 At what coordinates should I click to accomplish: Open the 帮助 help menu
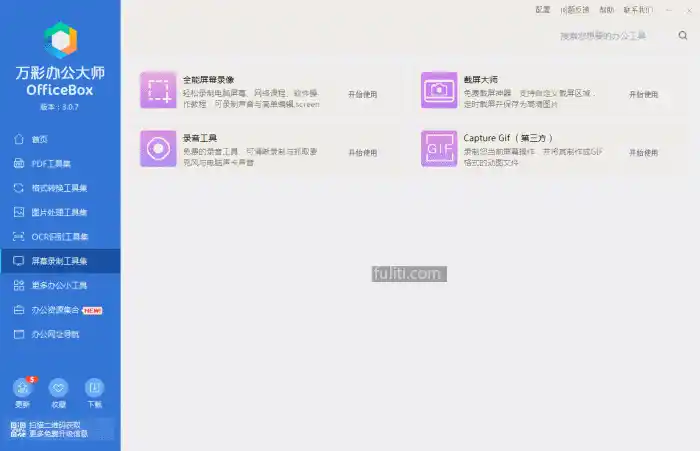606,10
